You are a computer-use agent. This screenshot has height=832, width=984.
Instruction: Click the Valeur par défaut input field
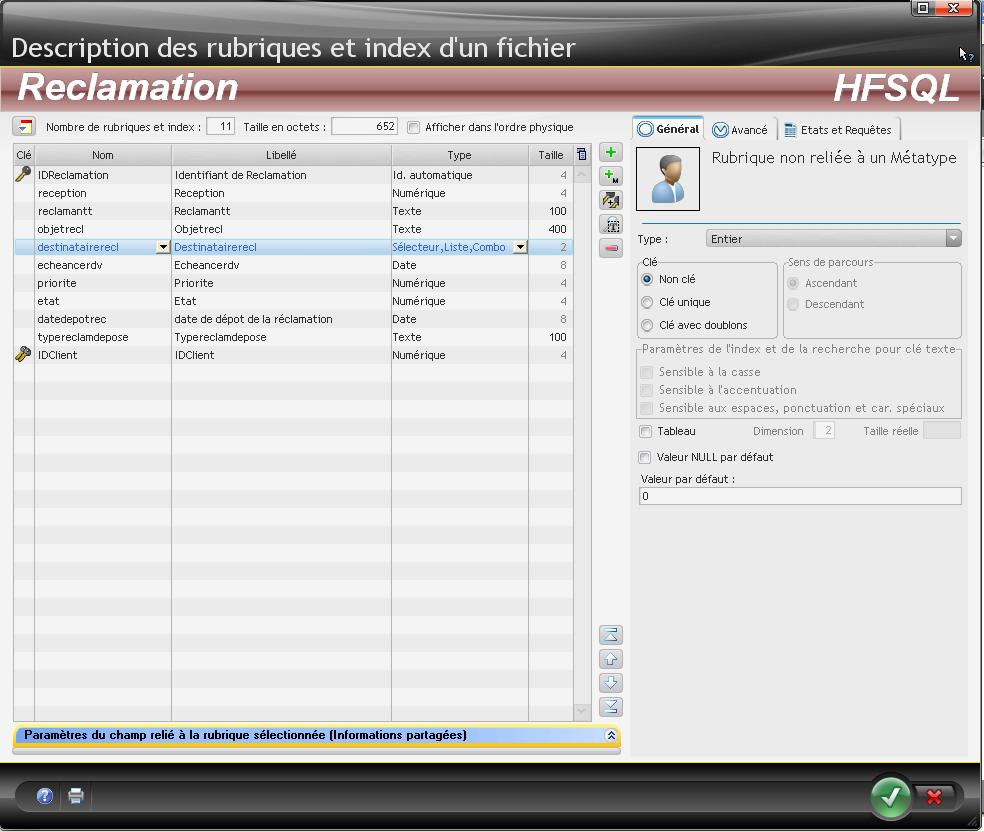(x=800, y=496)
